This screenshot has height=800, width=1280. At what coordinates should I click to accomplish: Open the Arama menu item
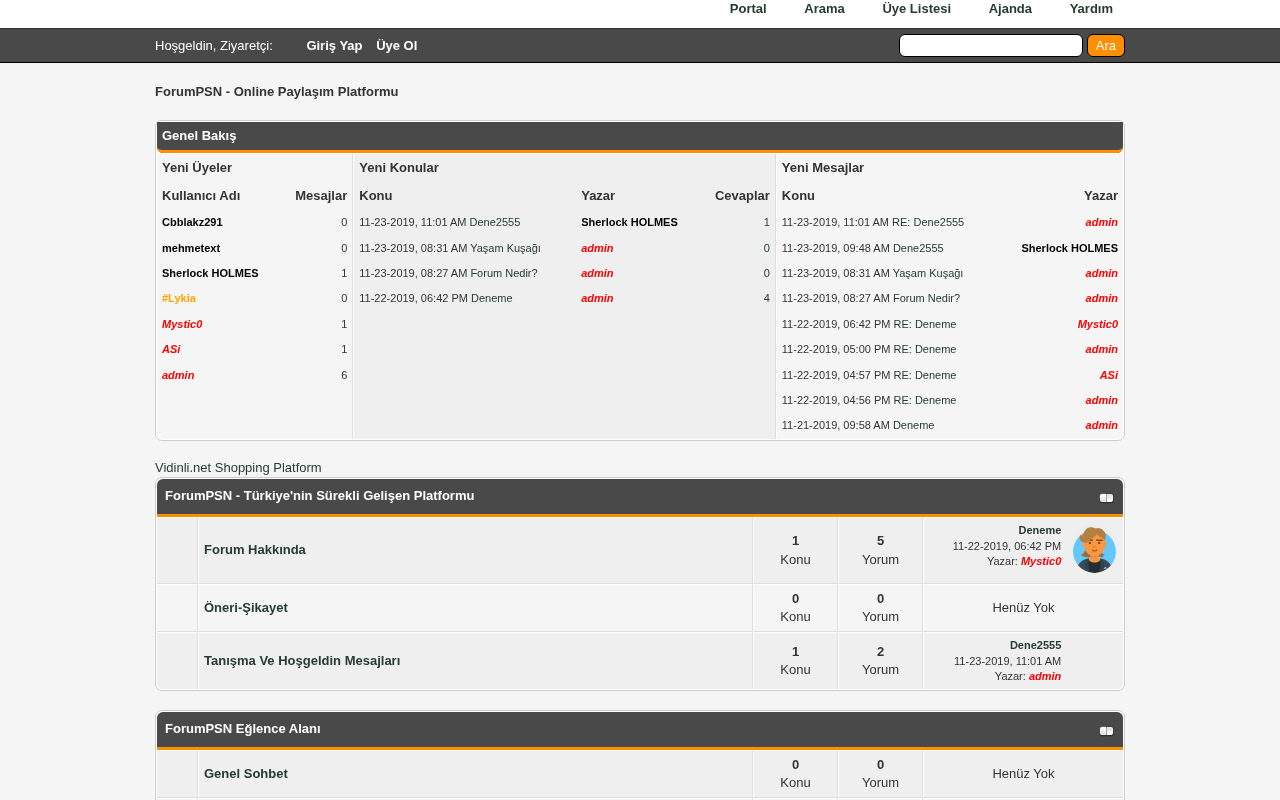pos(824,9)
